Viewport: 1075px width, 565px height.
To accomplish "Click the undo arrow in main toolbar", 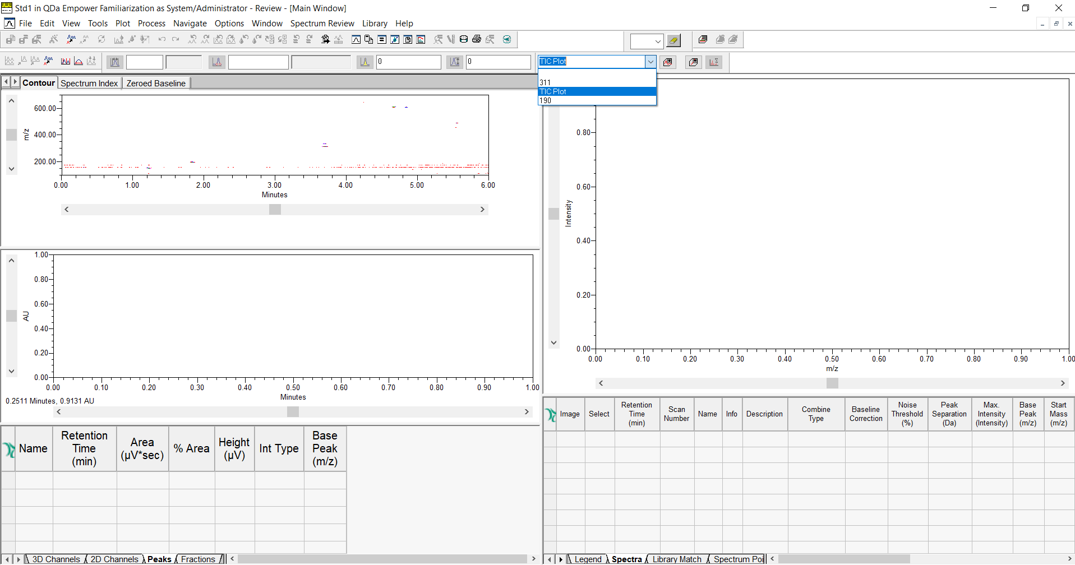I will coord(162,40).
